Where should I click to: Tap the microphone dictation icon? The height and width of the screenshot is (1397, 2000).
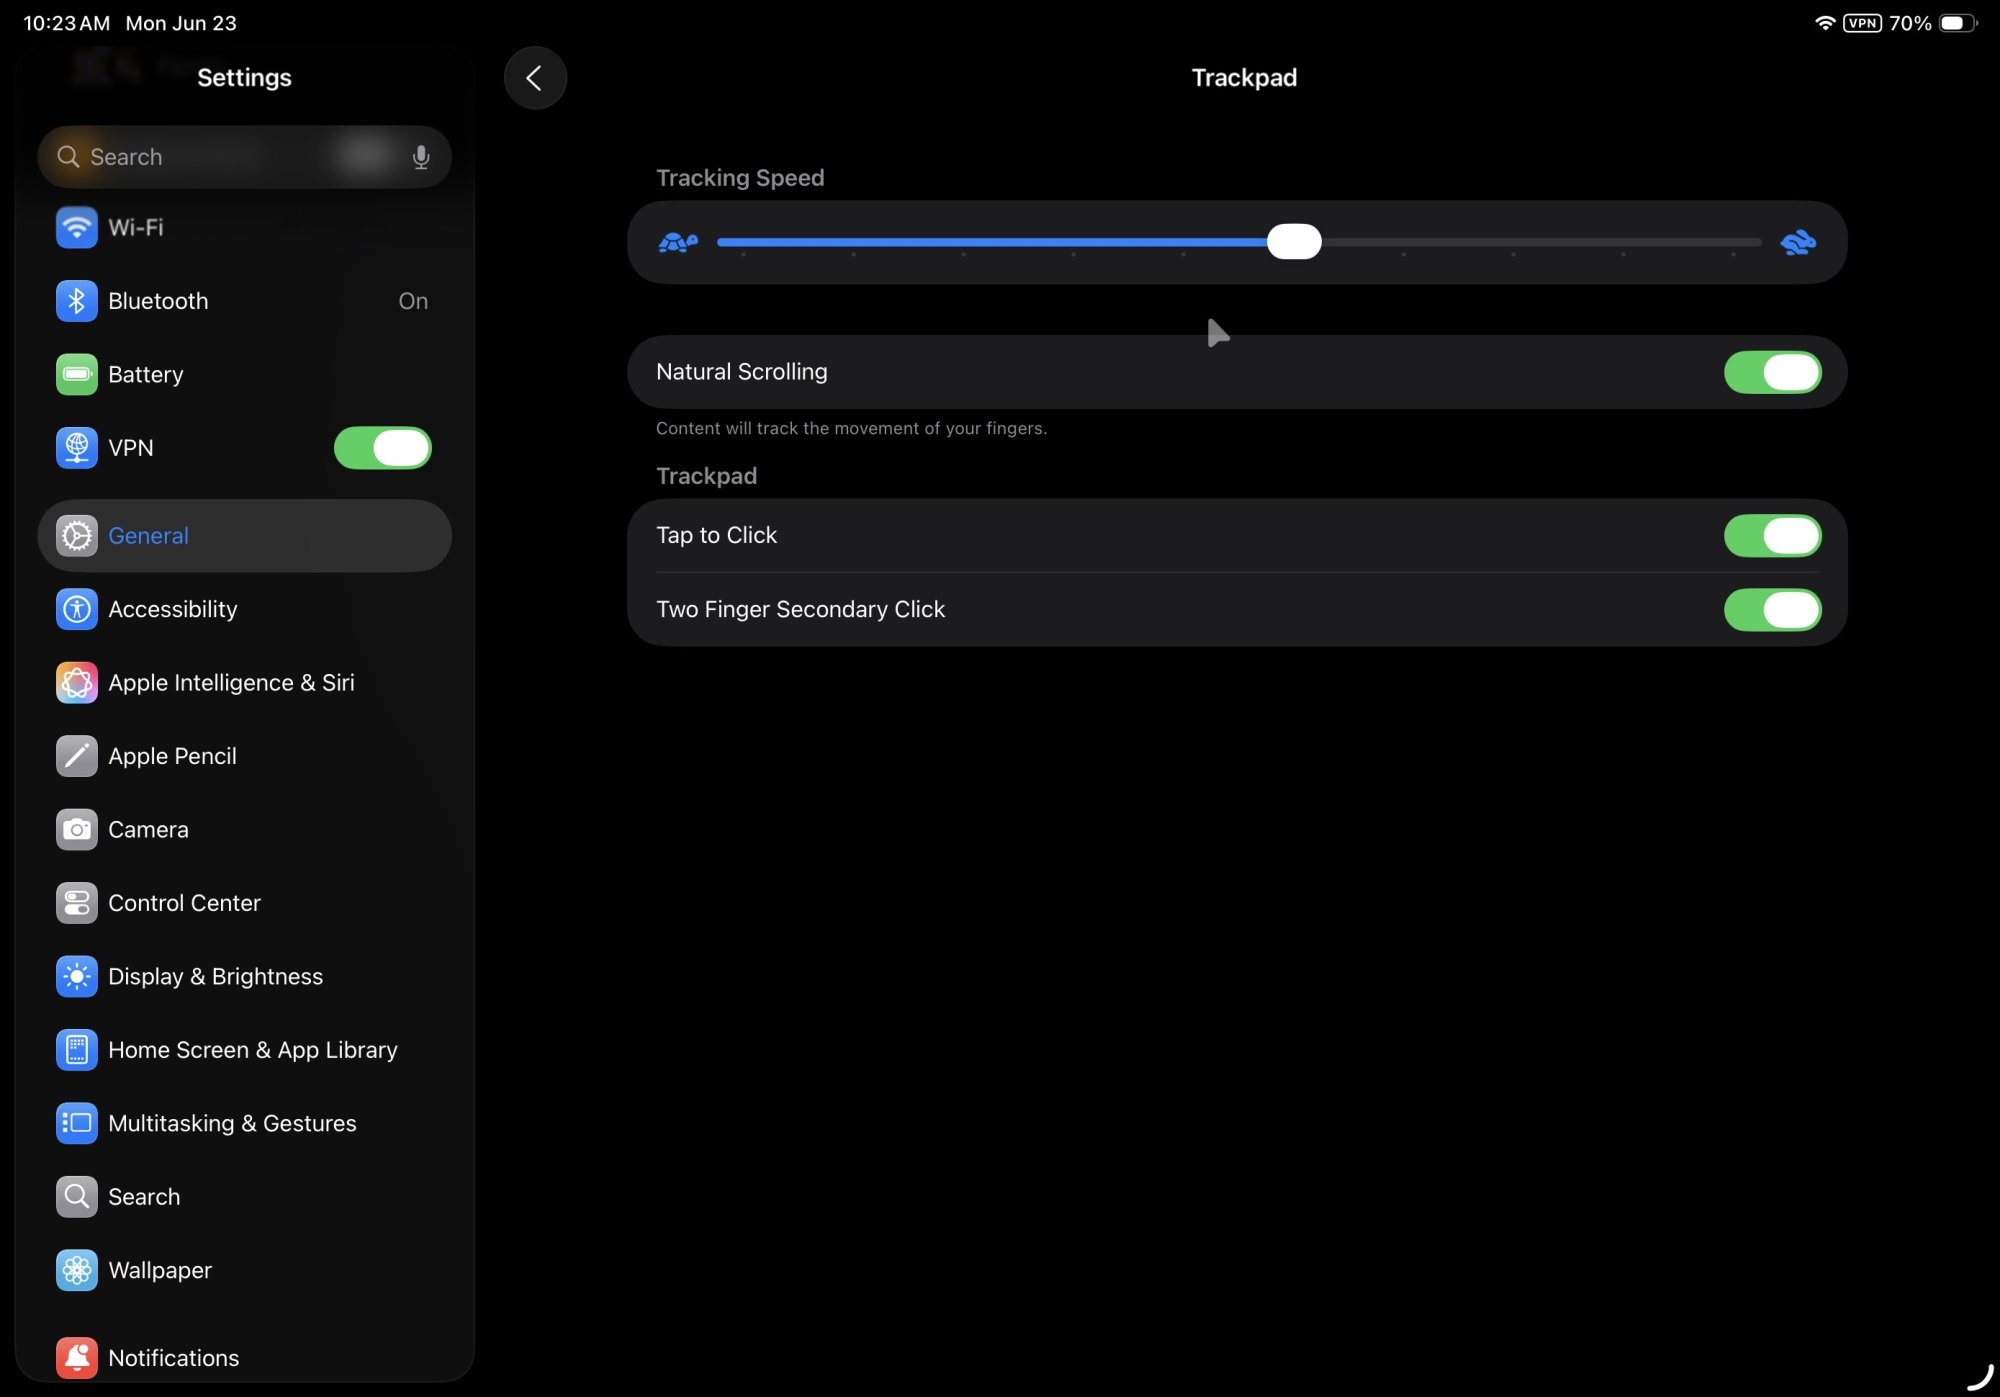[x=421, y=157]
